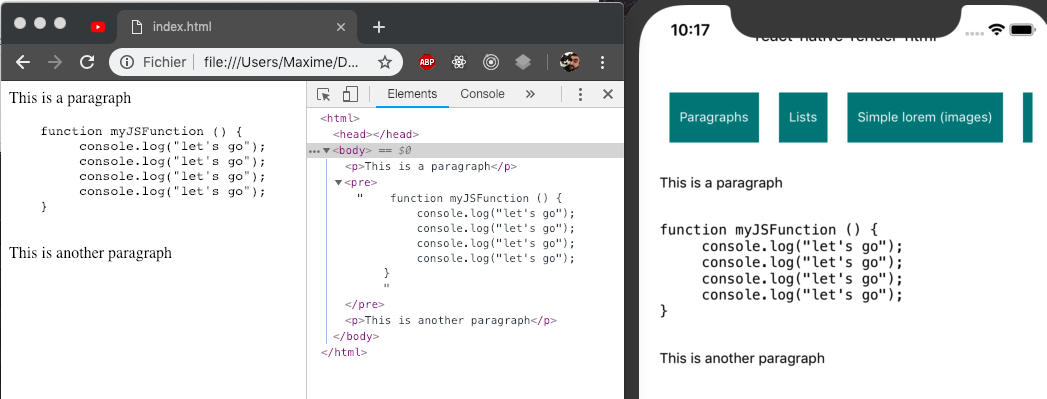Tap the Simple lorem (images) button
The height and width of the screenshot is (399, 1047).
coord(925,117)
